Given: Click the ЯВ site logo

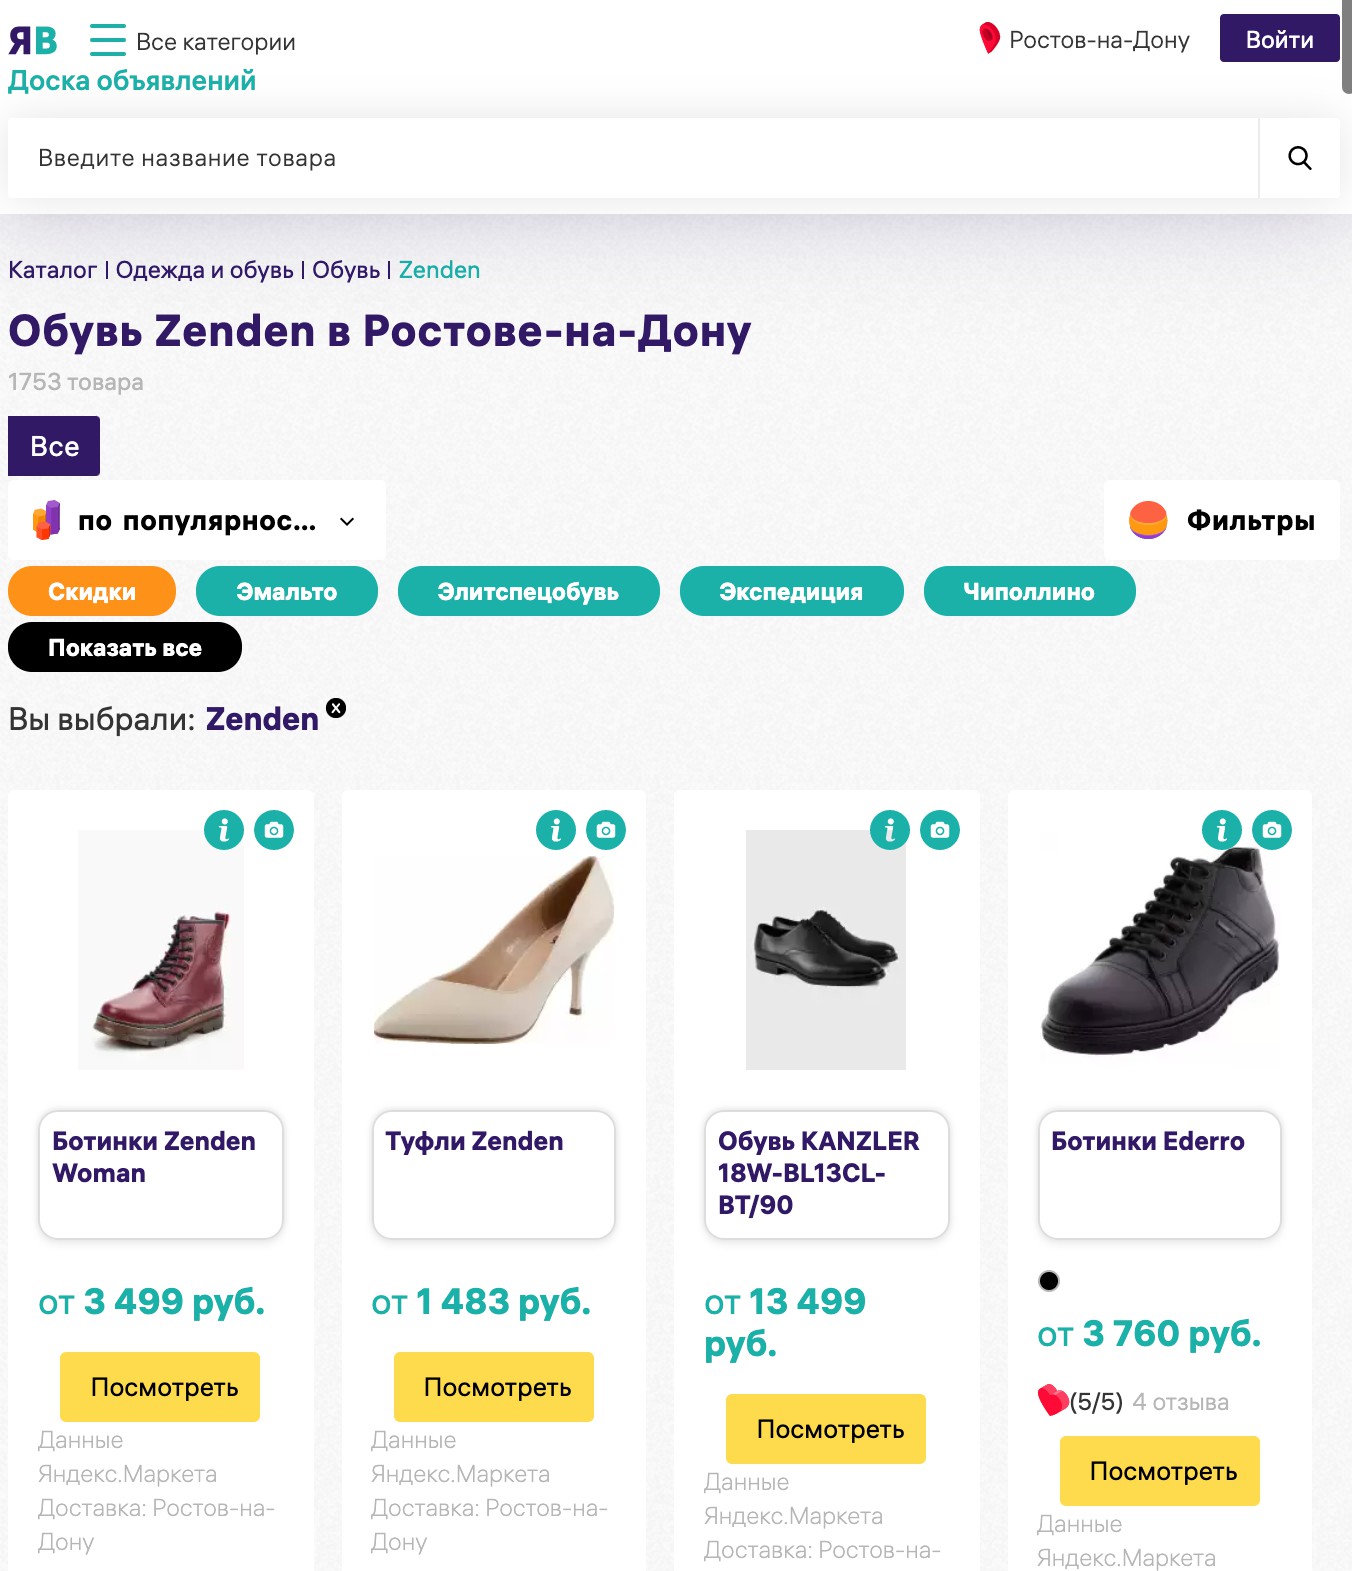Looking at the screenshot, I should click(33, 41).
